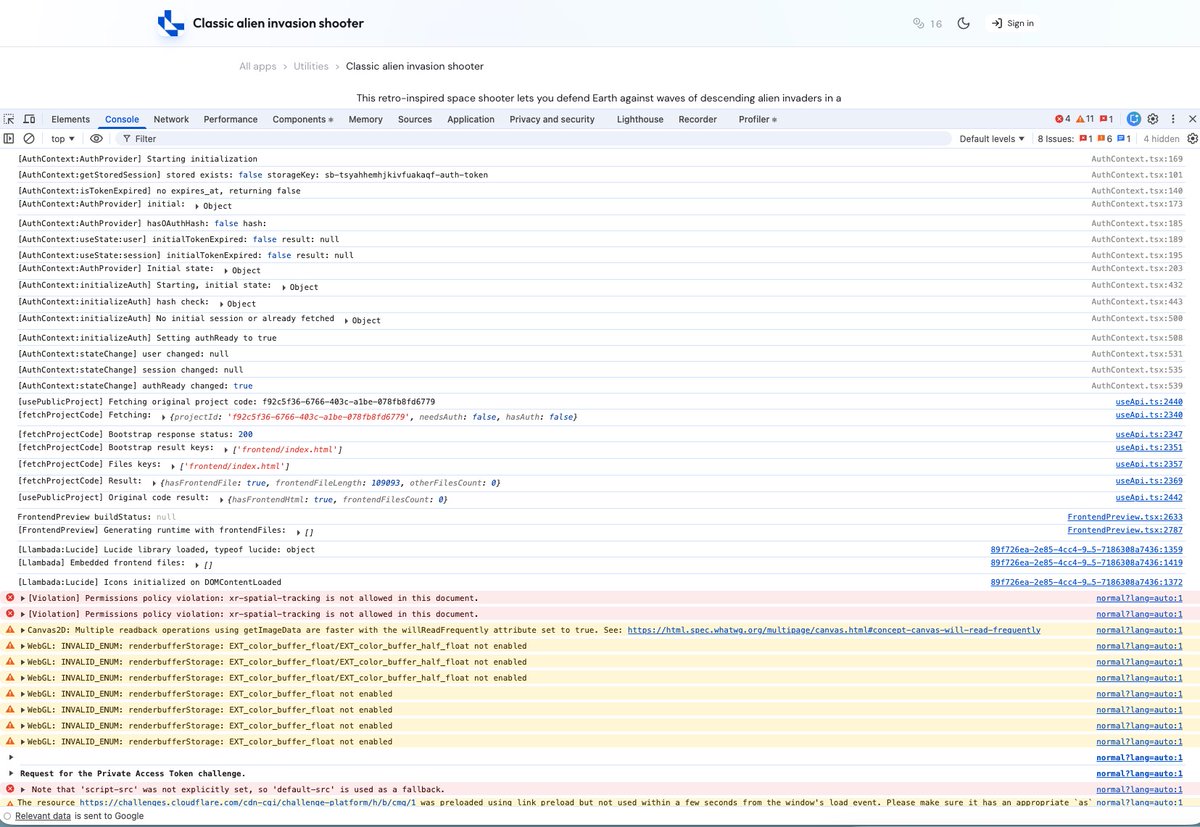Open console settings gear beside hidden count
Viewport: 1200px width, 827px height.
1191,139
